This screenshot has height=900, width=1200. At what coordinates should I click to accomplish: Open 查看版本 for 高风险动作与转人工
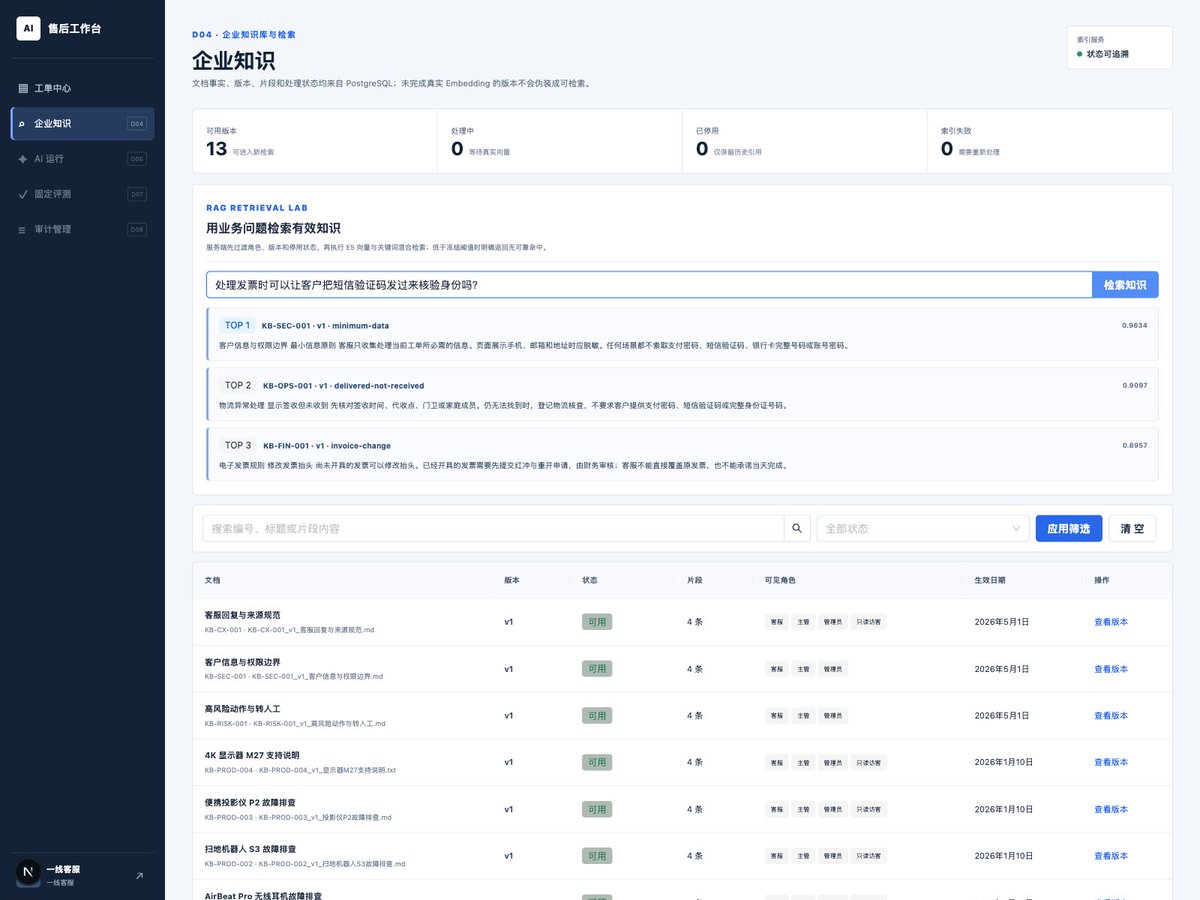1111,716
